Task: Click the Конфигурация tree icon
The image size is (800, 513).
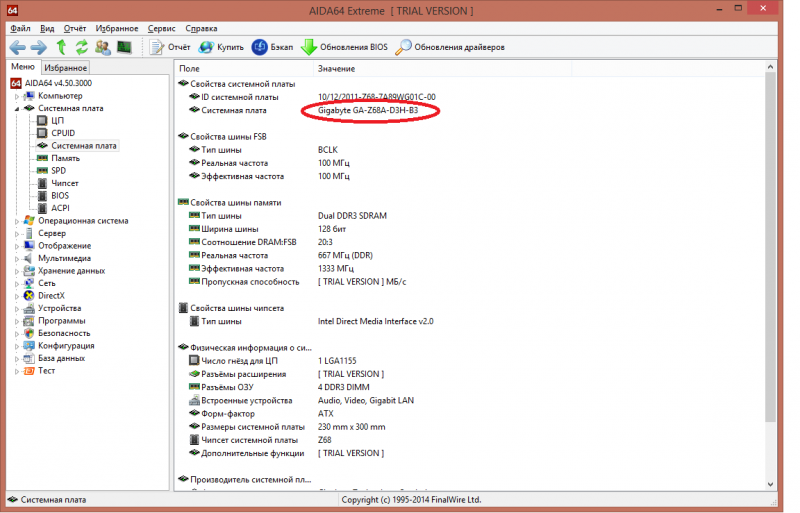Action: [x=29, y=346]
